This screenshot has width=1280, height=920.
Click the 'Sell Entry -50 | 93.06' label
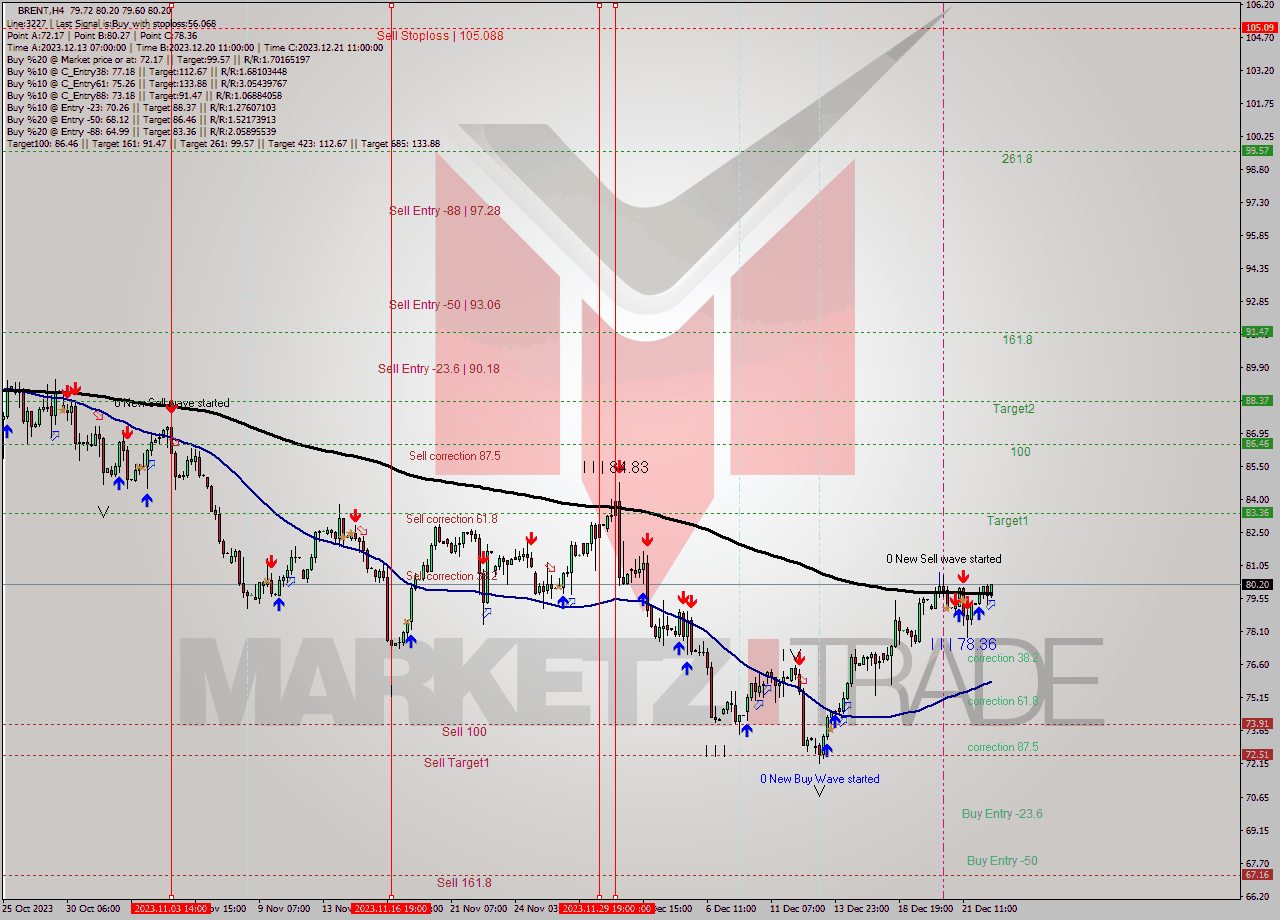pyautogui.click(x=445, y=304)
